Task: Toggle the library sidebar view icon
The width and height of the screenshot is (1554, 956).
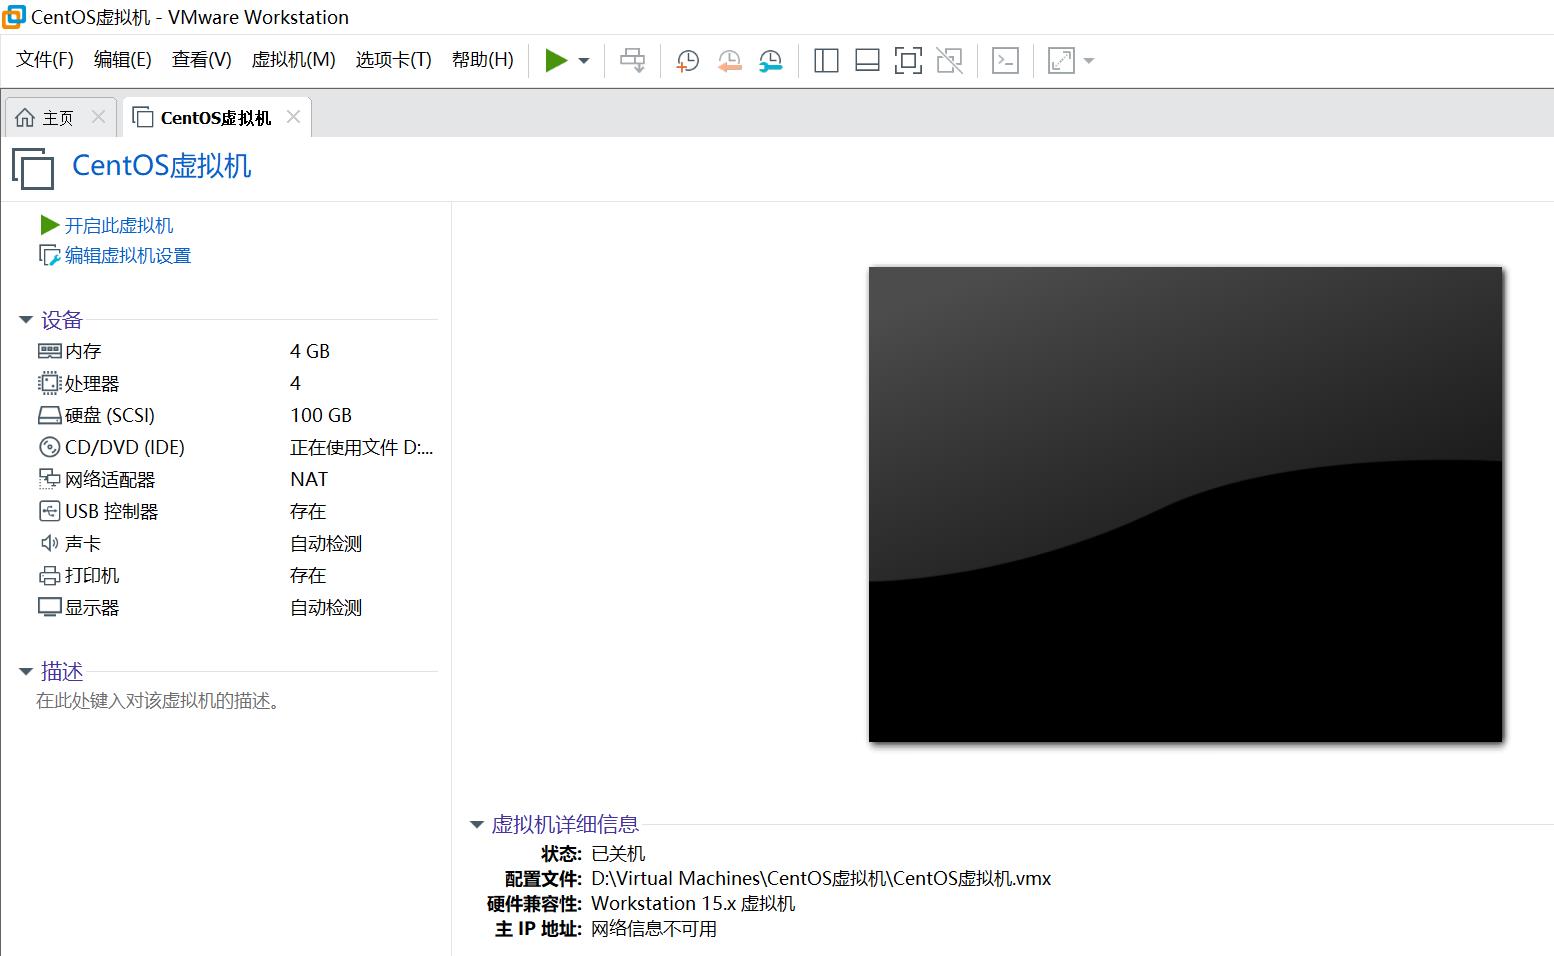Action: [x=826, y=61]
